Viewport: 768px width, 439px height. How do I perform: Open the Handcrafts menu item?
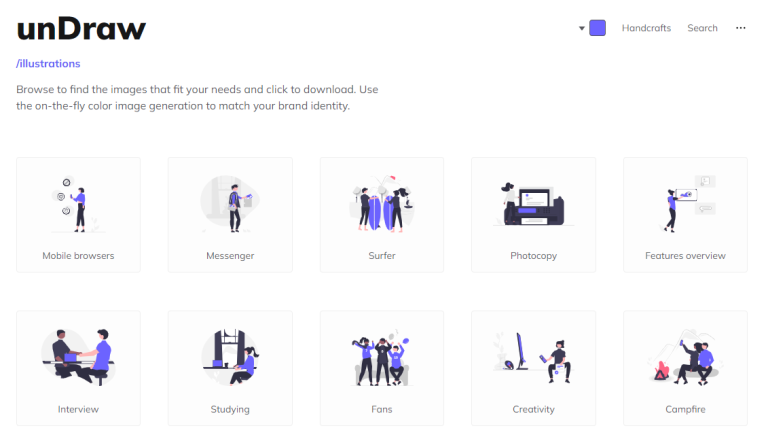pyautogui.click(x=646, y=28)
